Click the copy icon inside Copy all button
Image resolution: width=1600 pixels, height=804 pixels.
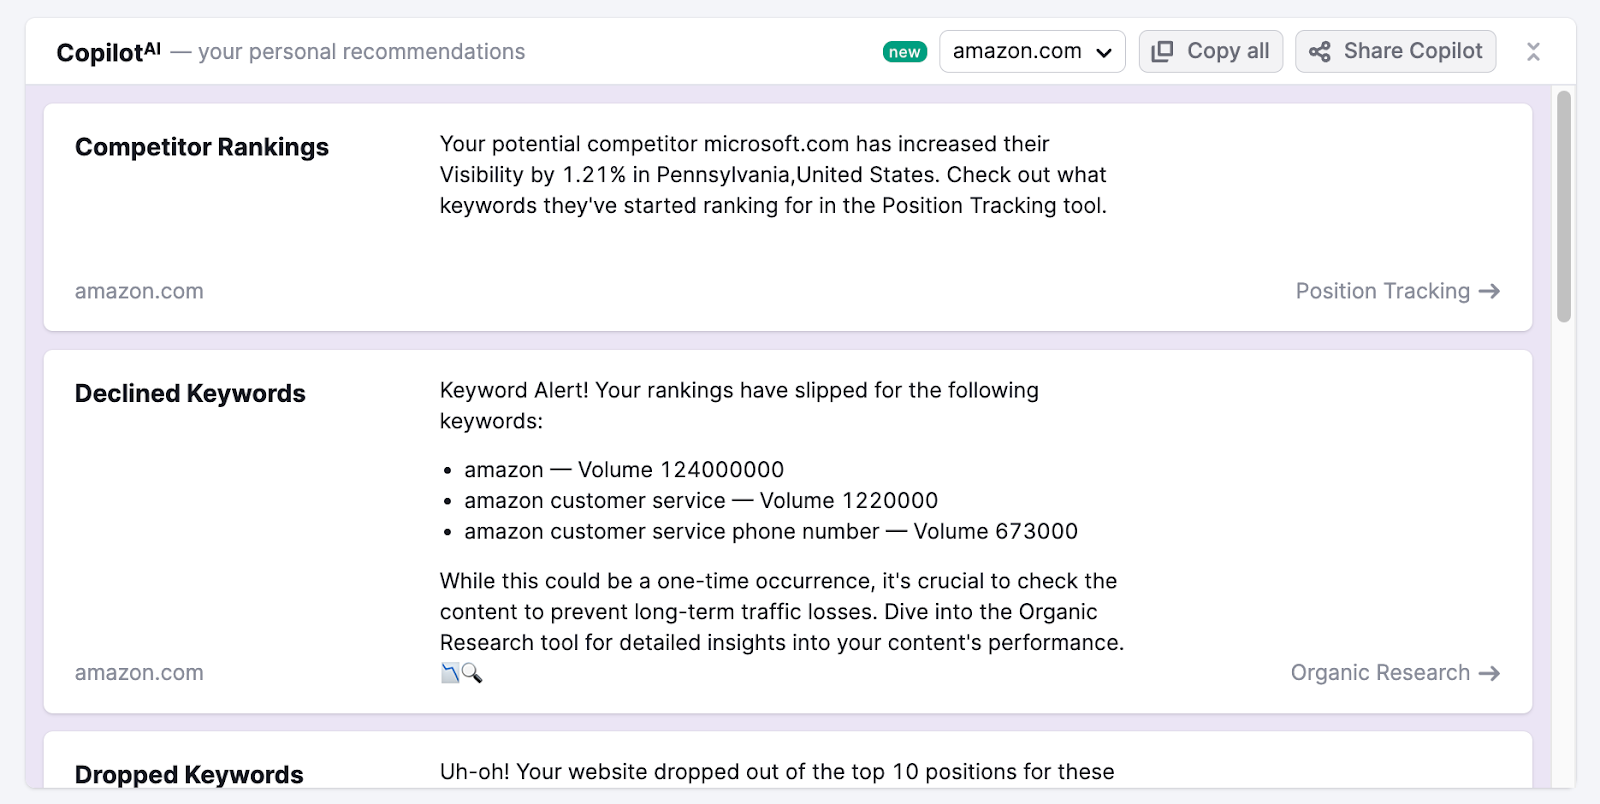(1162, 50)
